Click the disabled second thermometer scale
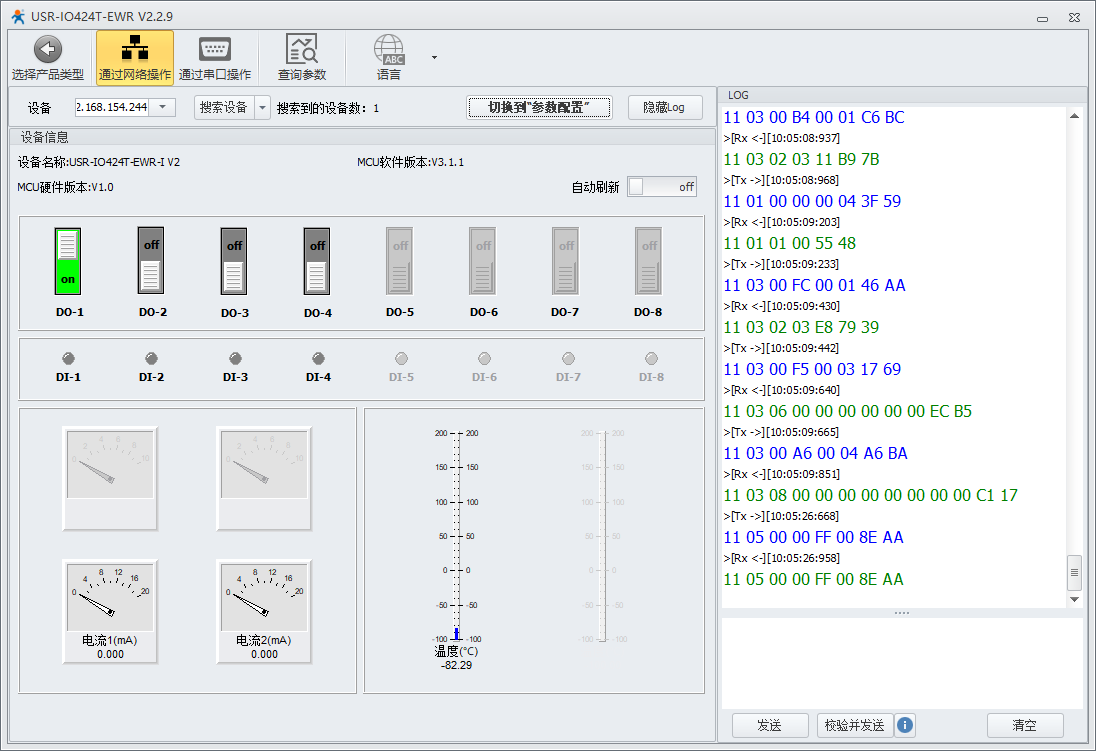 (x=605, y=536)
